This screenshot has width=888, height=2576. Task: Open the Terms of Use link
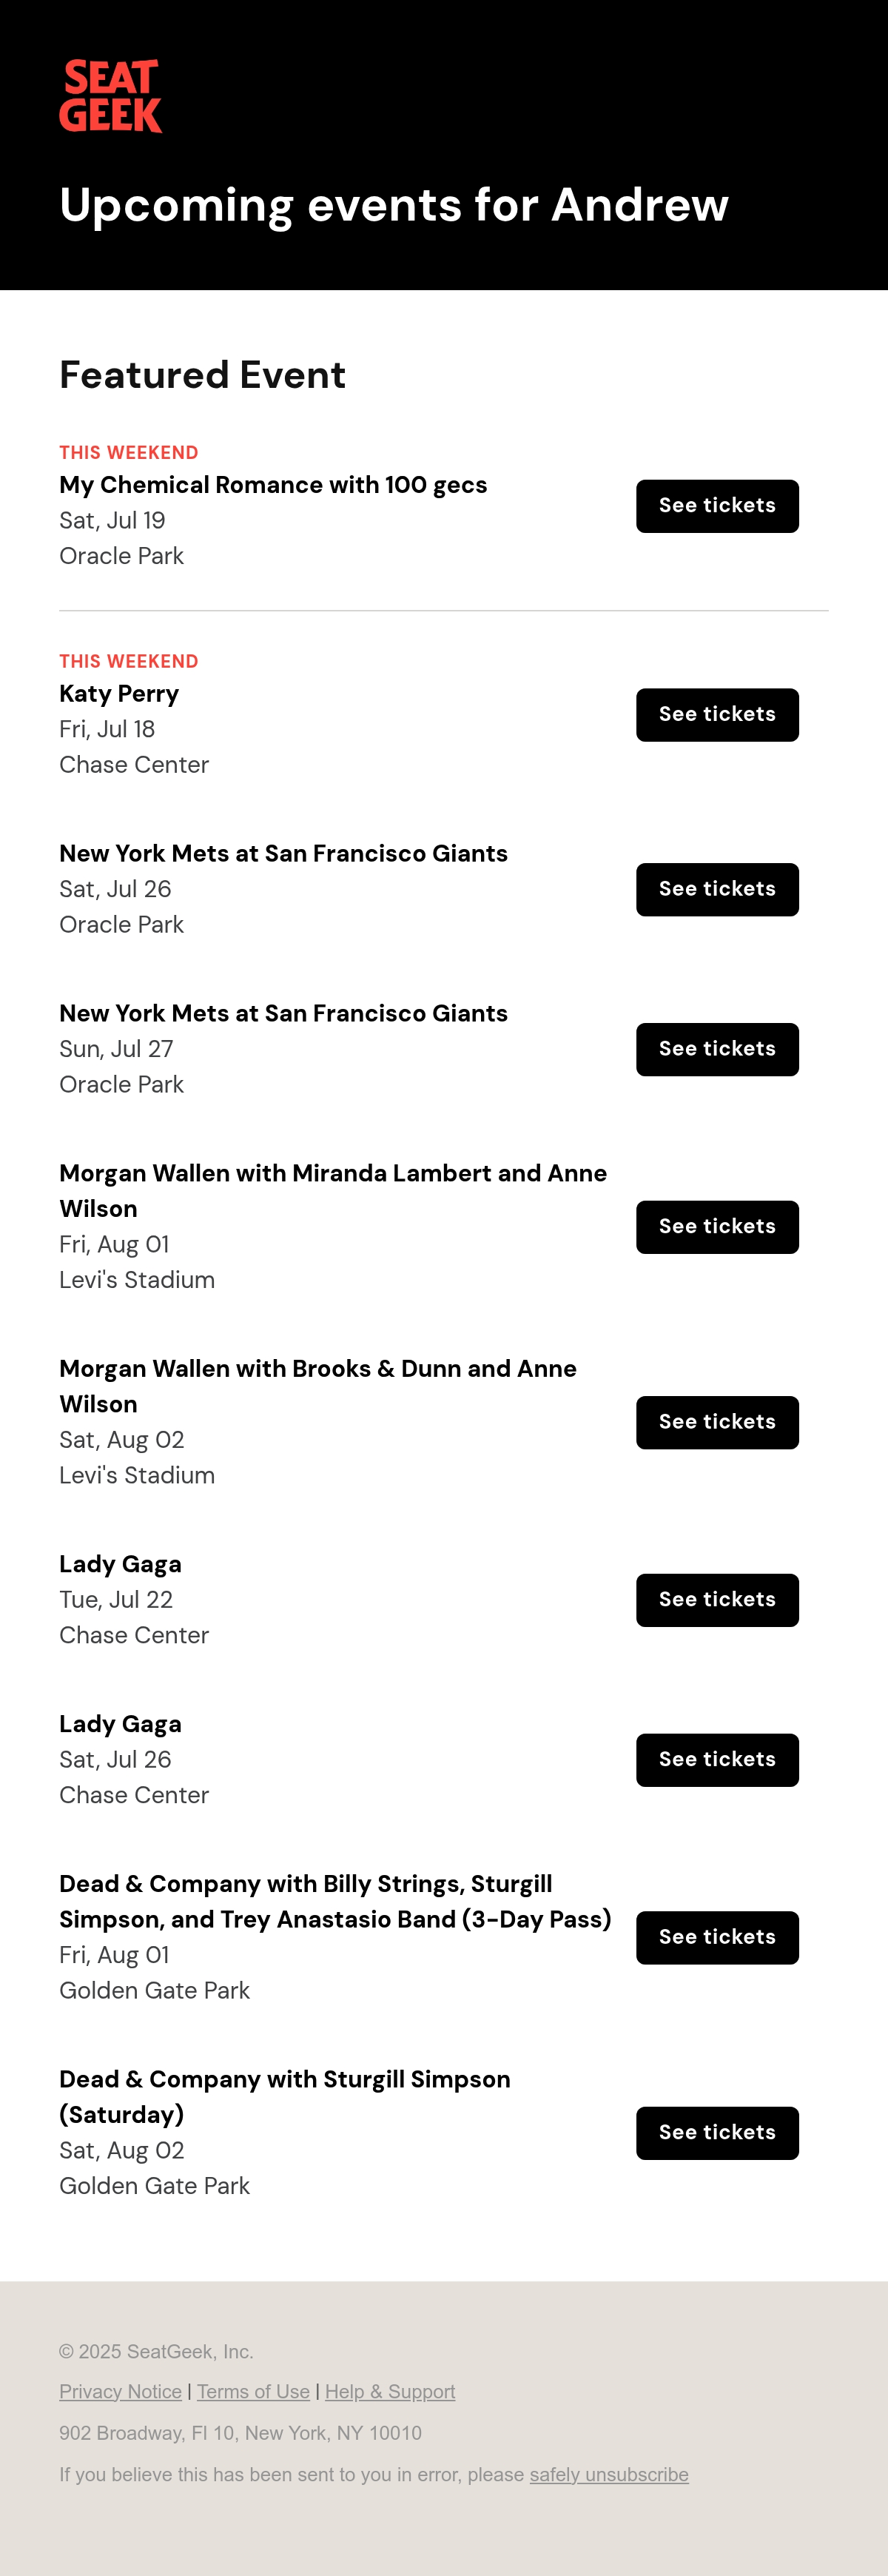[x=253, y=2391]
